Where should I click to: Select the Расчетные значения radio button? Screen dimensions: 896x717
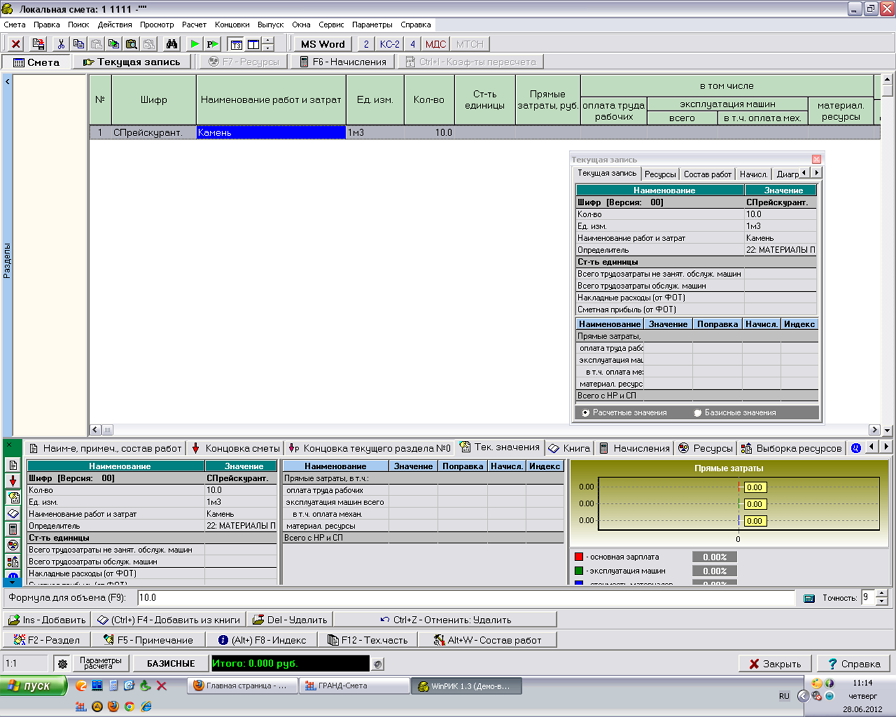pos(585,412)
